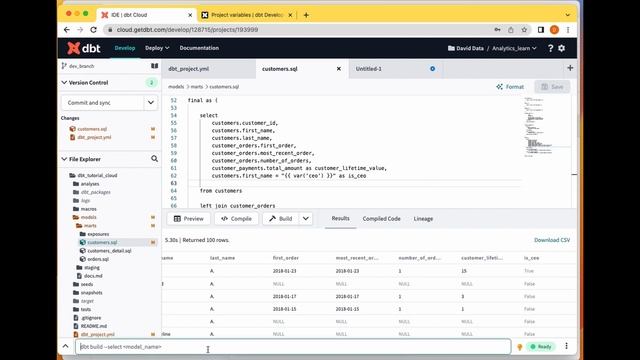The width and height of the screenshot is (640, 360).
Task: Click the browser share icon
Action: [511, 30]
